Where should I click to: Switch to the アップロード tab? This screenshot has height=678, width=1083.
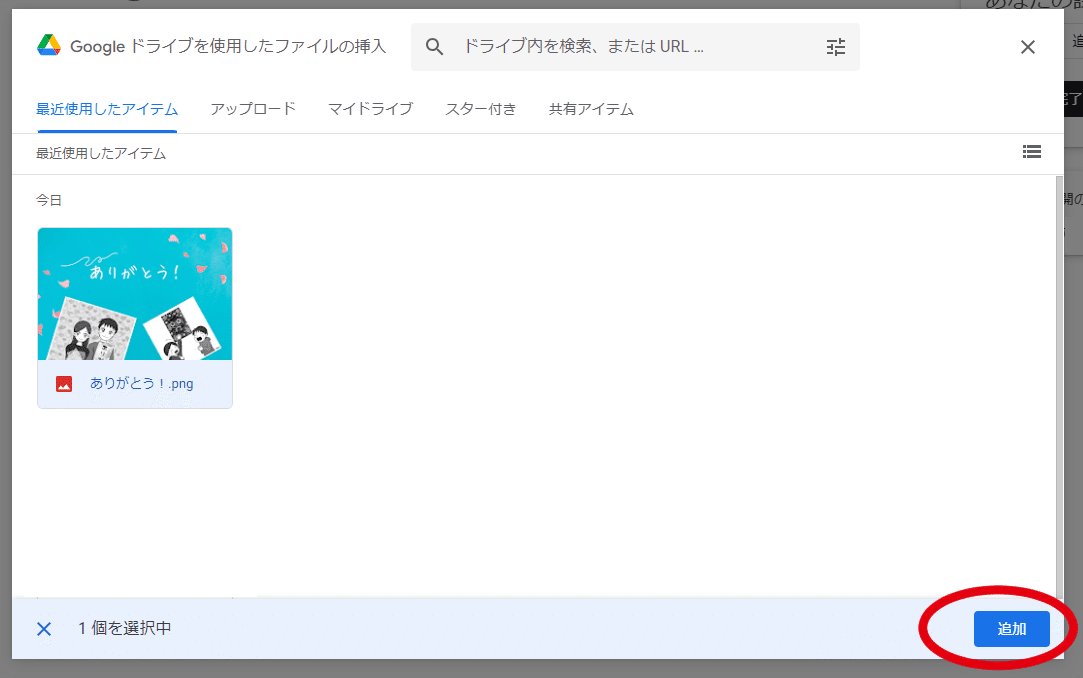tap(253, 109)
